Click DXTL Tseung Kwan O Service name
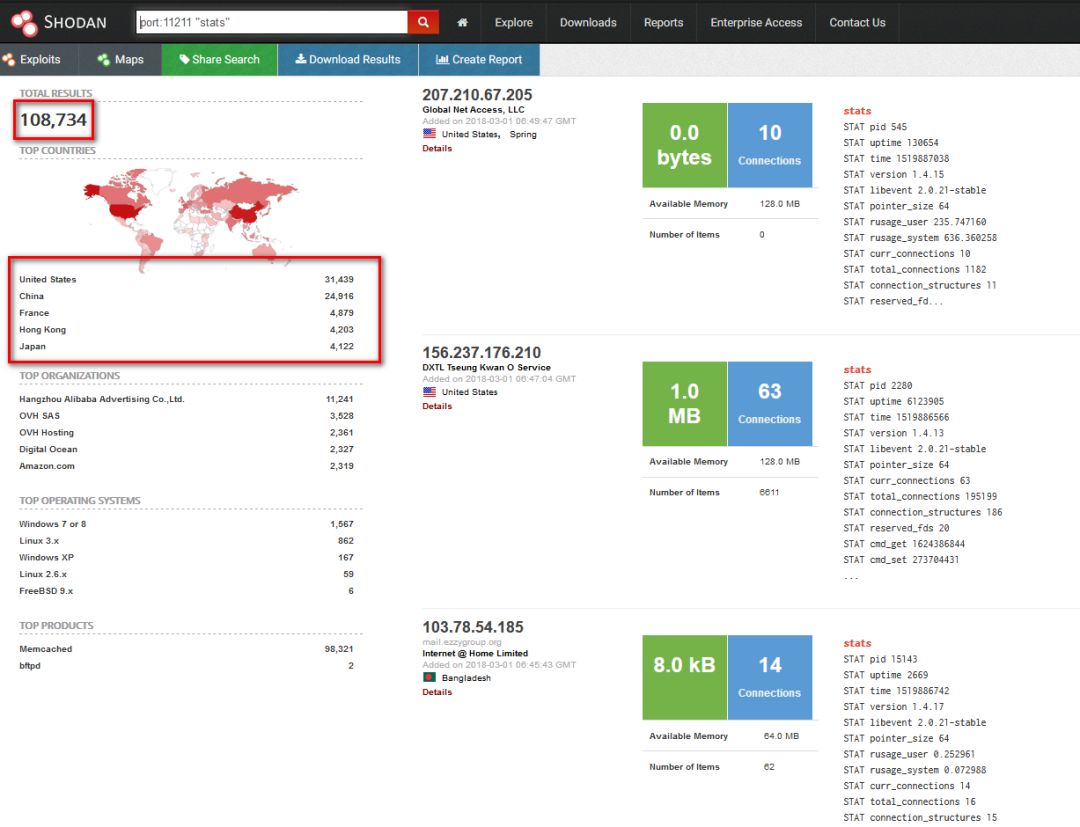The height and width of the screenshot is (827, 1080). click(x=486, y=368)
